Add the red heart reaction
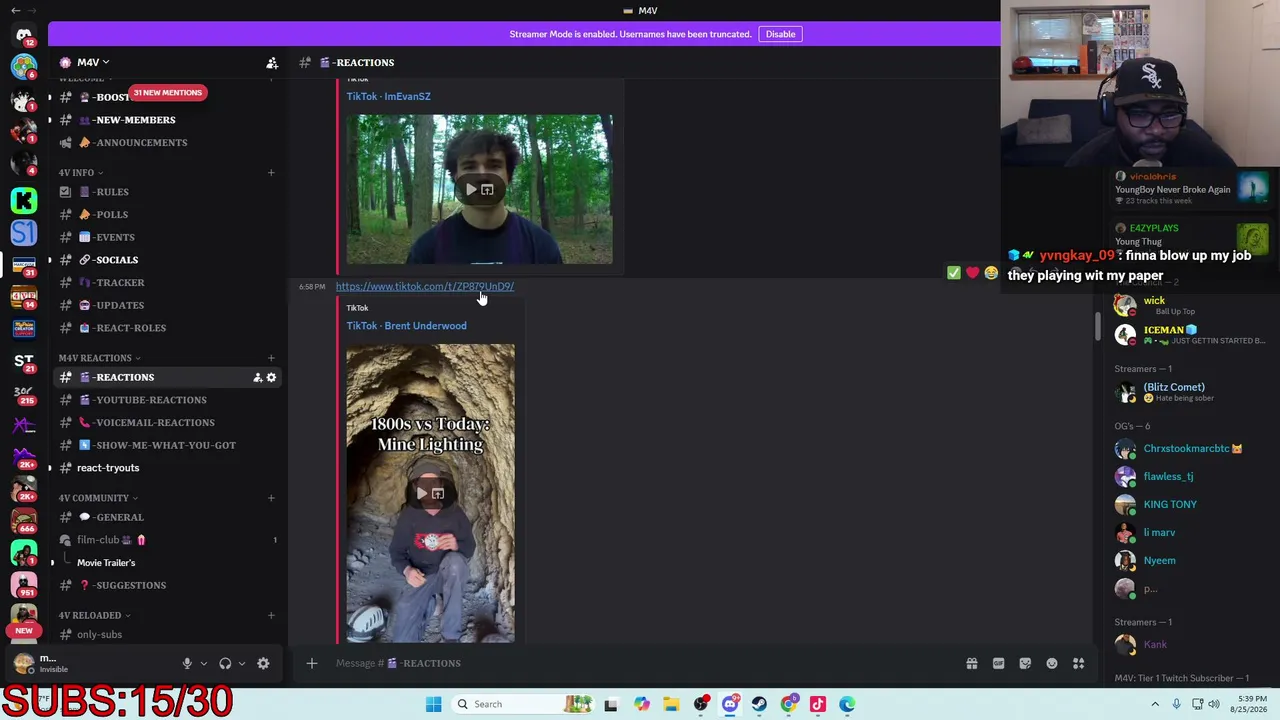This screenshot has width=1280, height=720. [x=972, y=273]
